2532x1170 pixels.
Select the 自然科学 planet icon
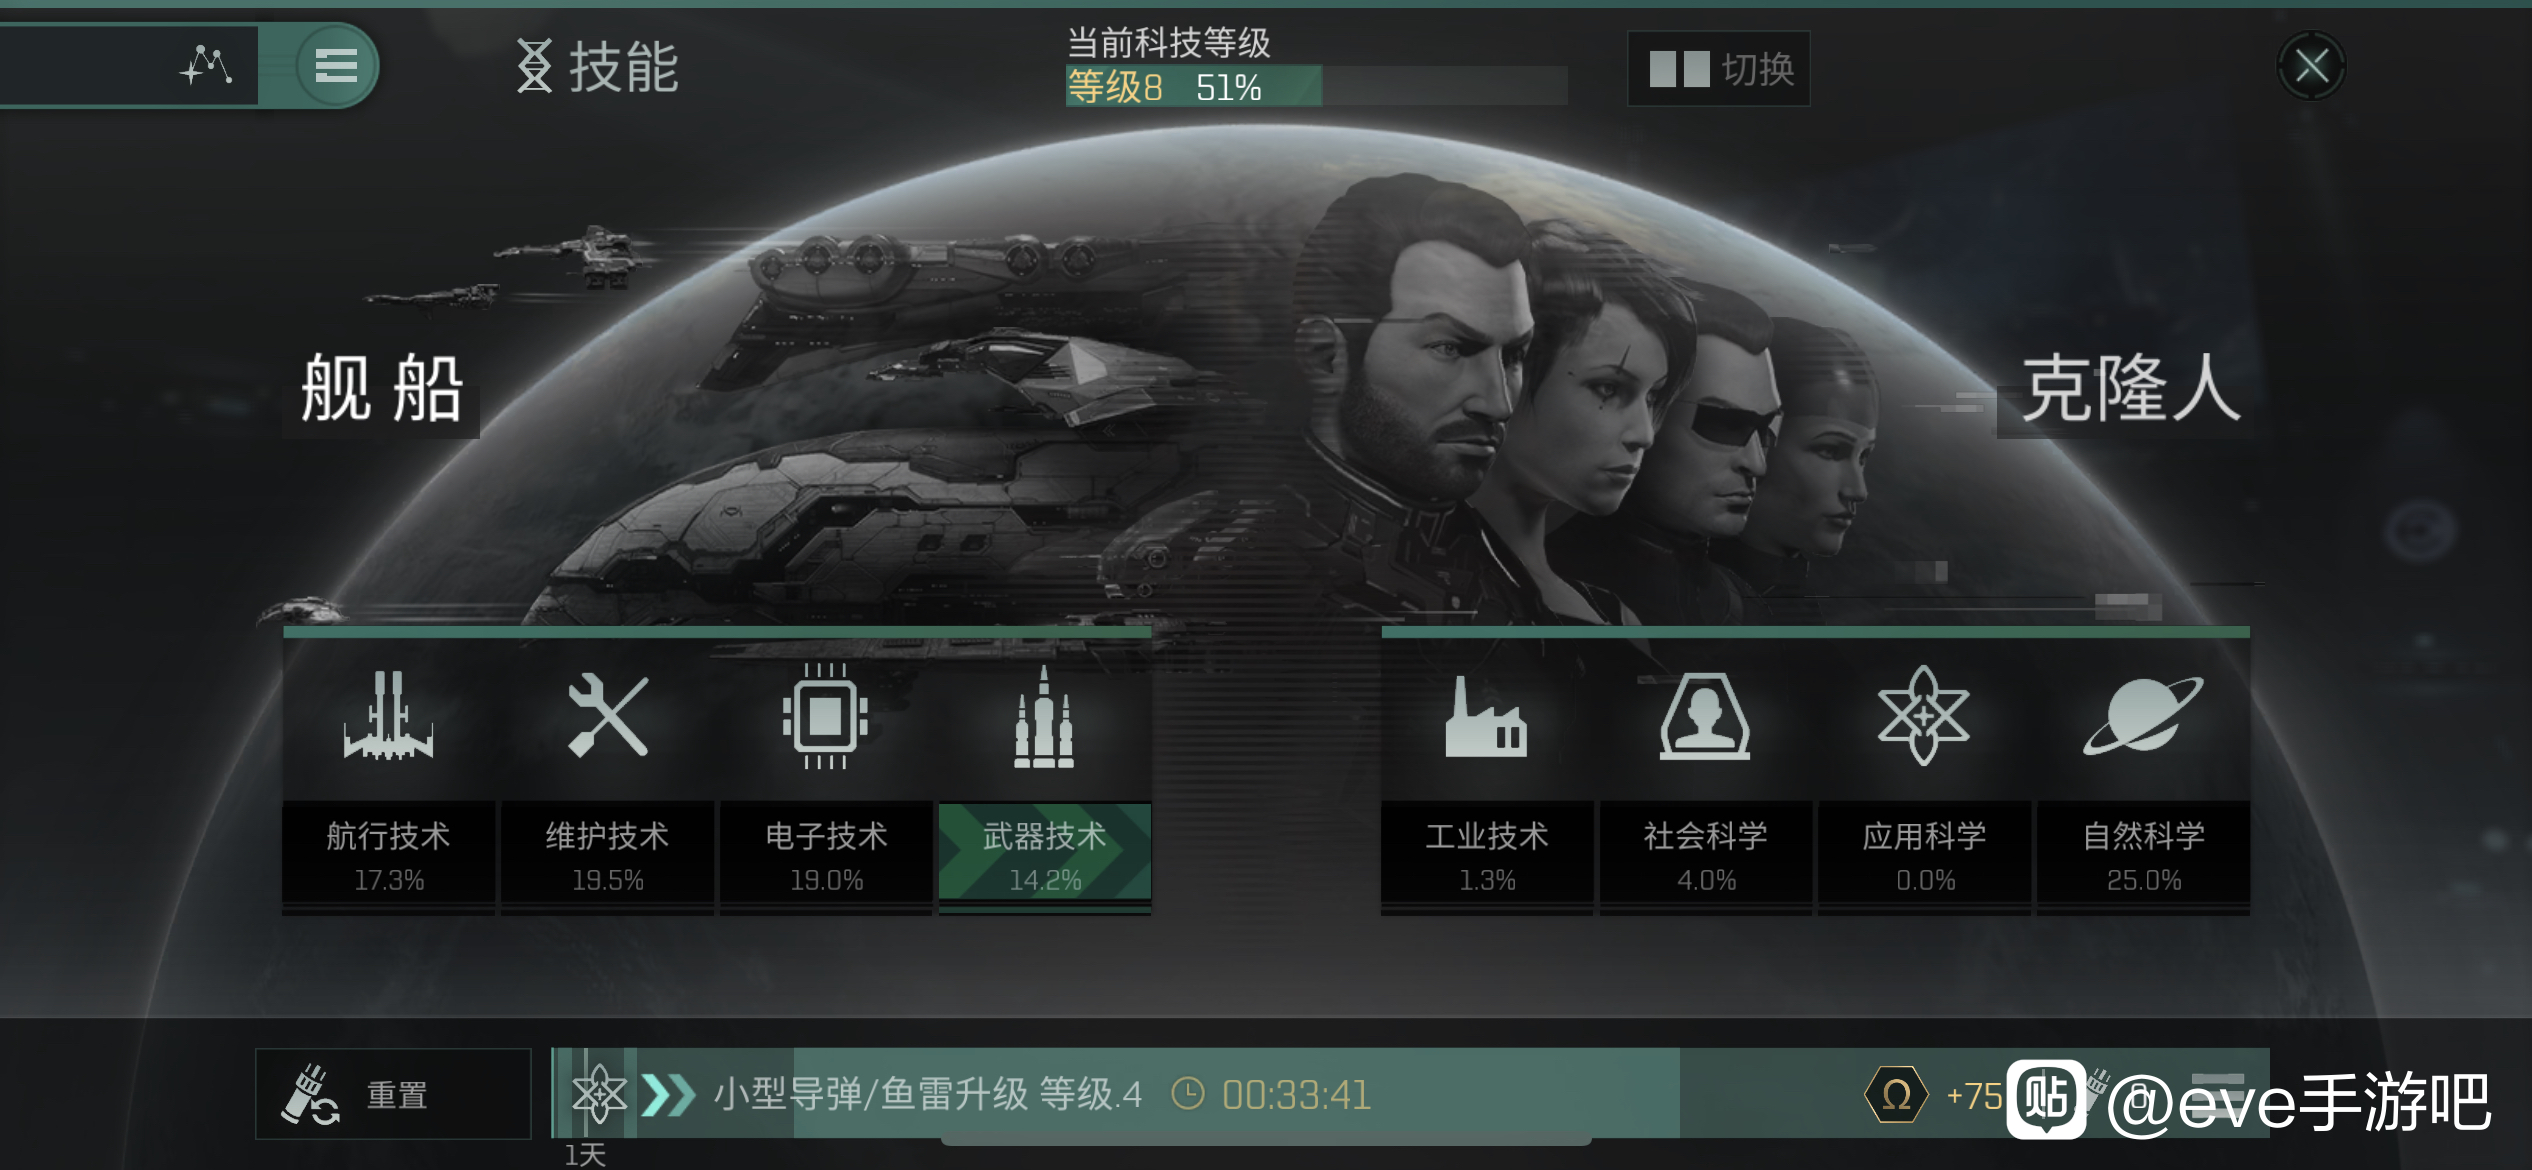point(2142,715)
